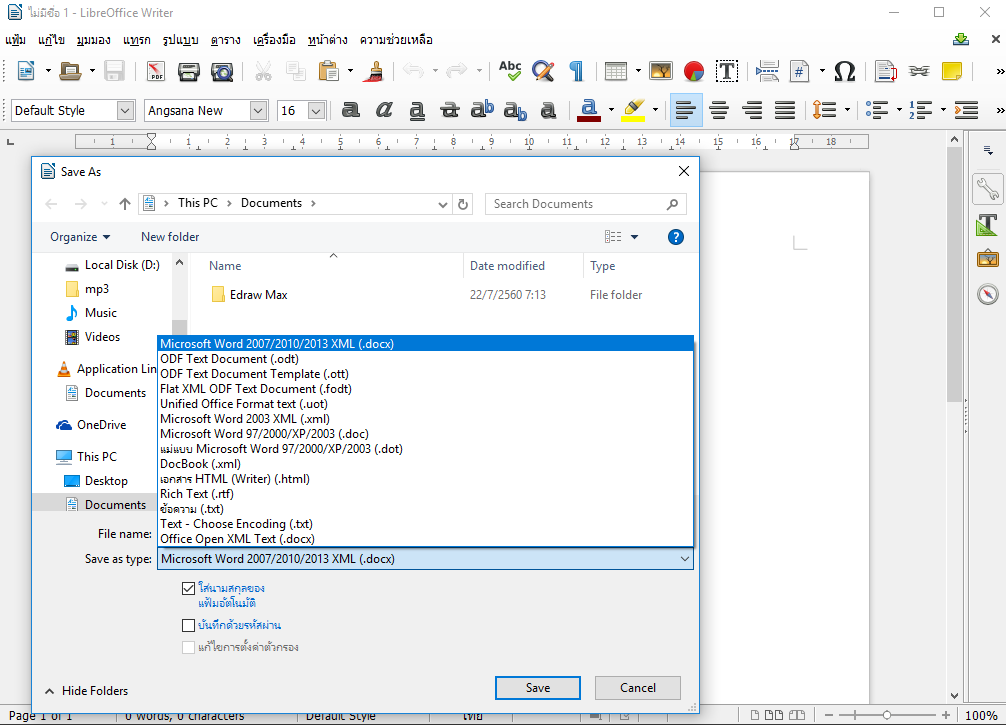
Task: Select Desktop in navigation pane
Action: tap(106, 481)
